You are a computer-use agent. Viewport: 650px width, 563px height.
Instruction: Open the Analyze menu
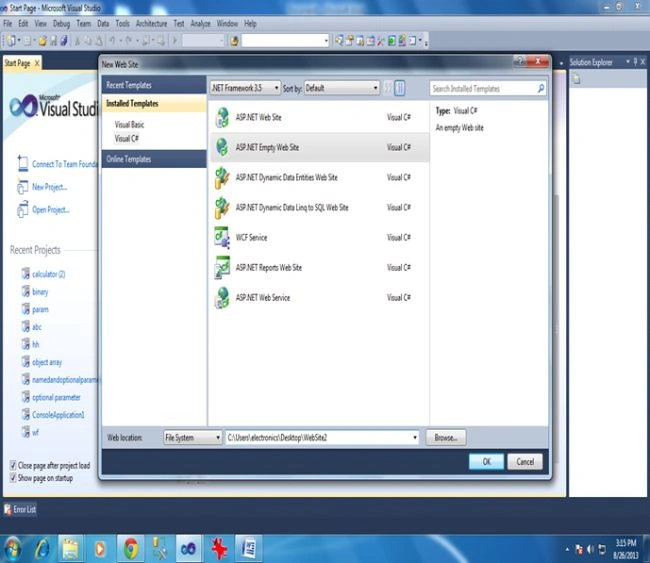[x=200, y=24]
